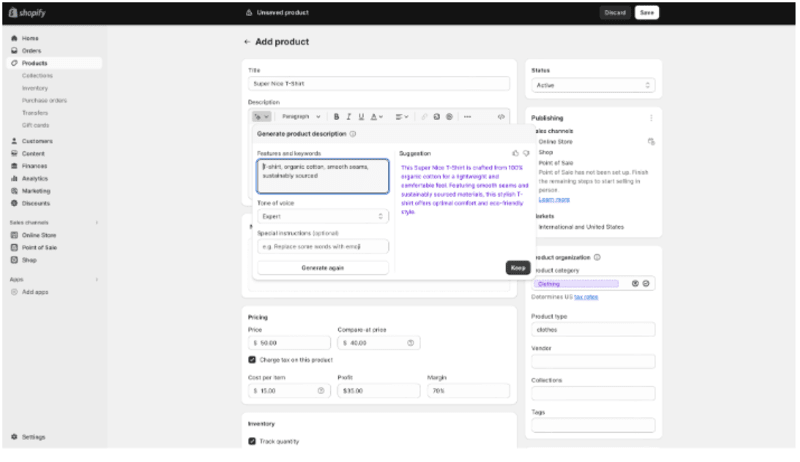This screenshot has width=800, height=462.
Task: Focus the Features and keywords text area
Action: pyautogui.click(x=322, y=176)
